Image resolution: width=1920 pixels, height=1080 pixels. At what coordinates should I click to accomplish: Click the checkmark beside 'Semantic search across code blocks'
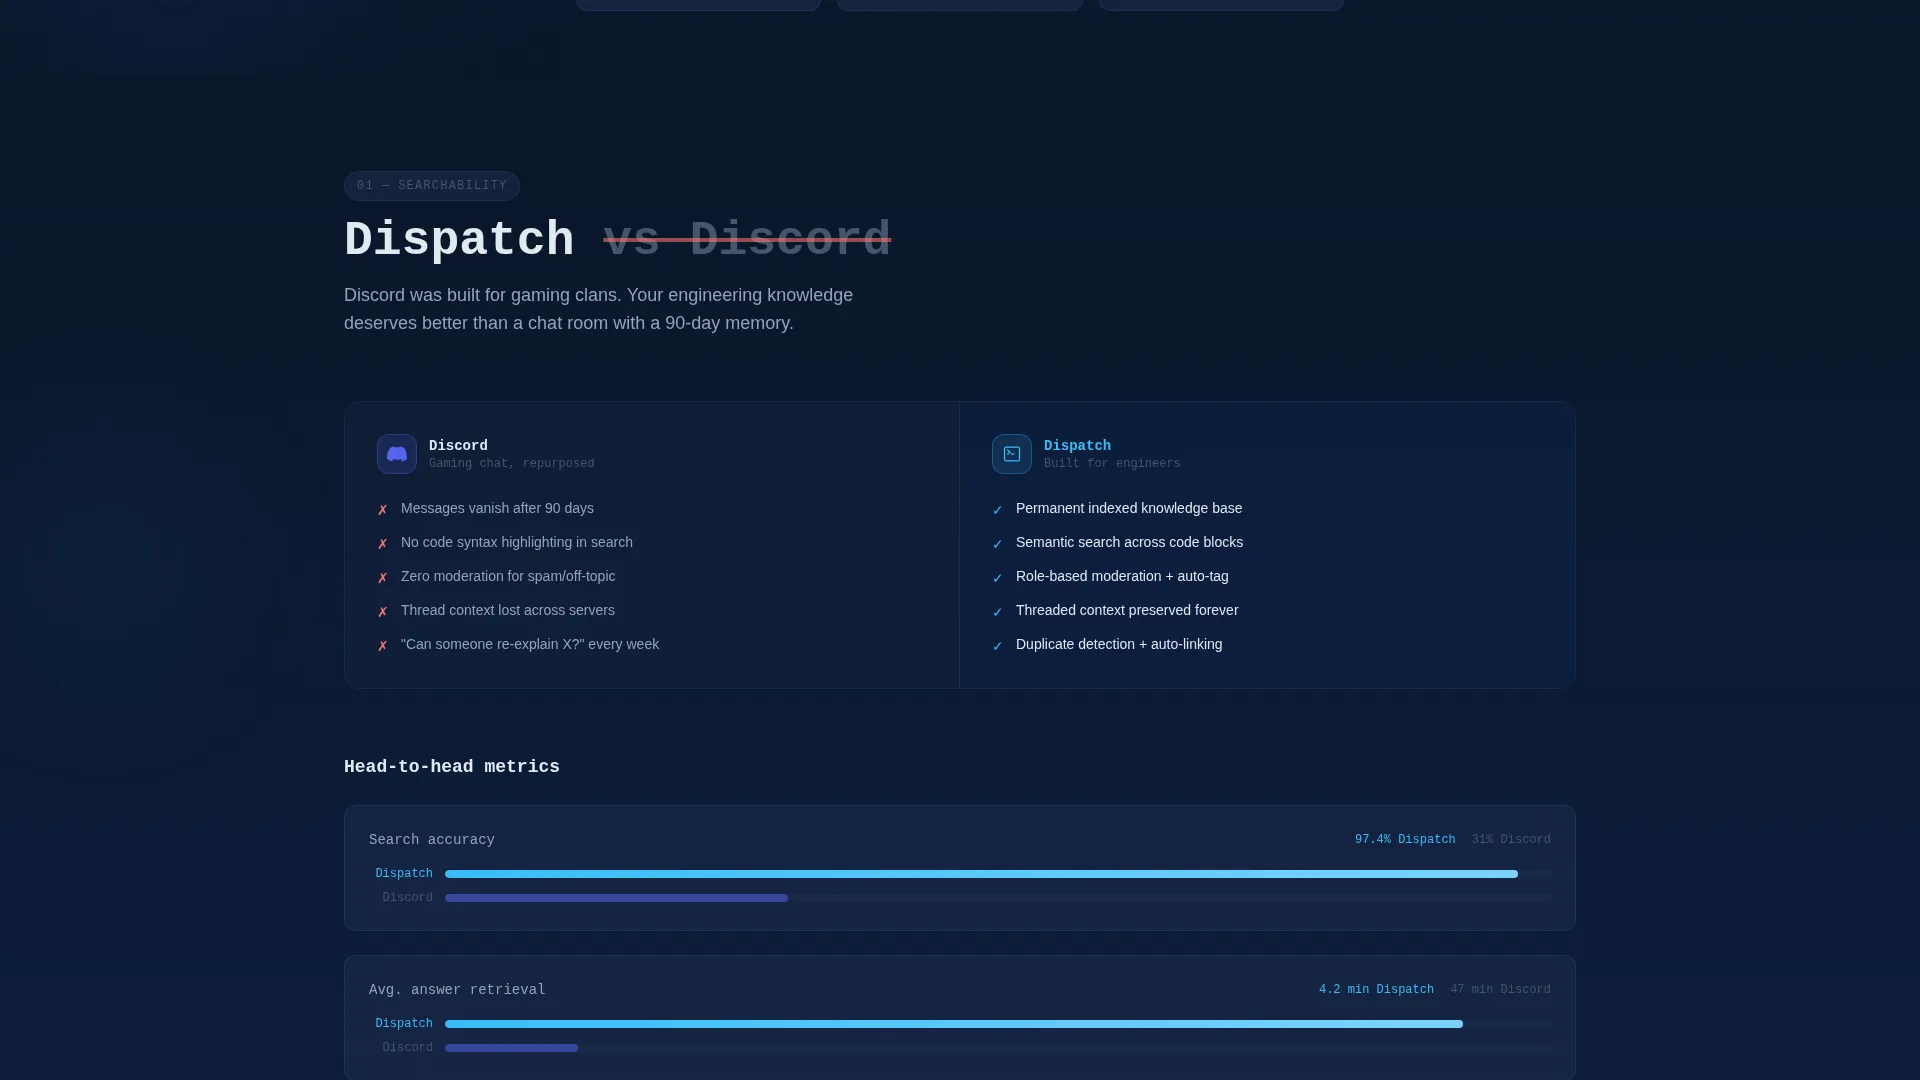coord(997,544)
